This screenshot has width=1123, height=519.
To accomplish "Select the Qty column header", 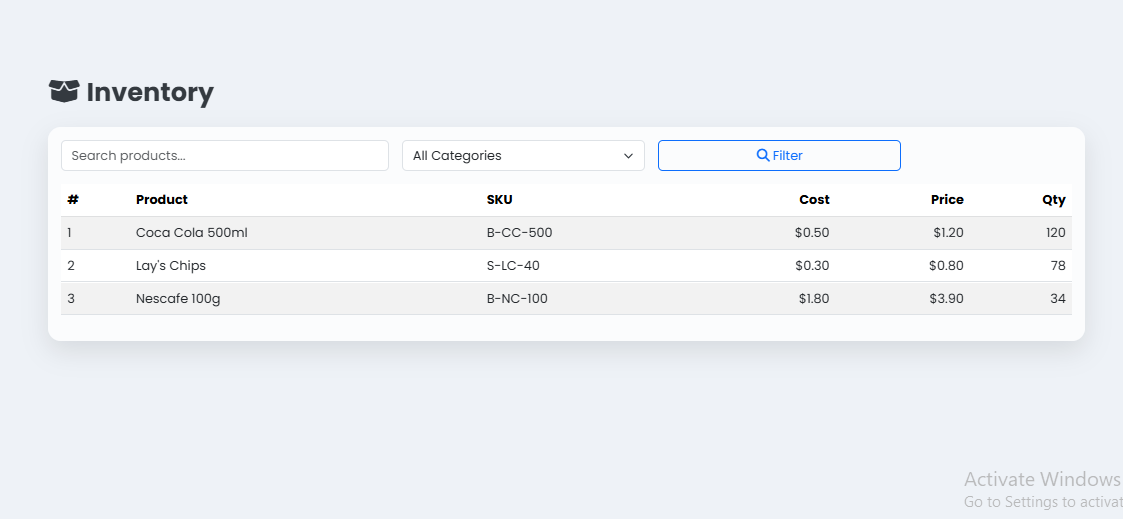I will [1054, 200].
